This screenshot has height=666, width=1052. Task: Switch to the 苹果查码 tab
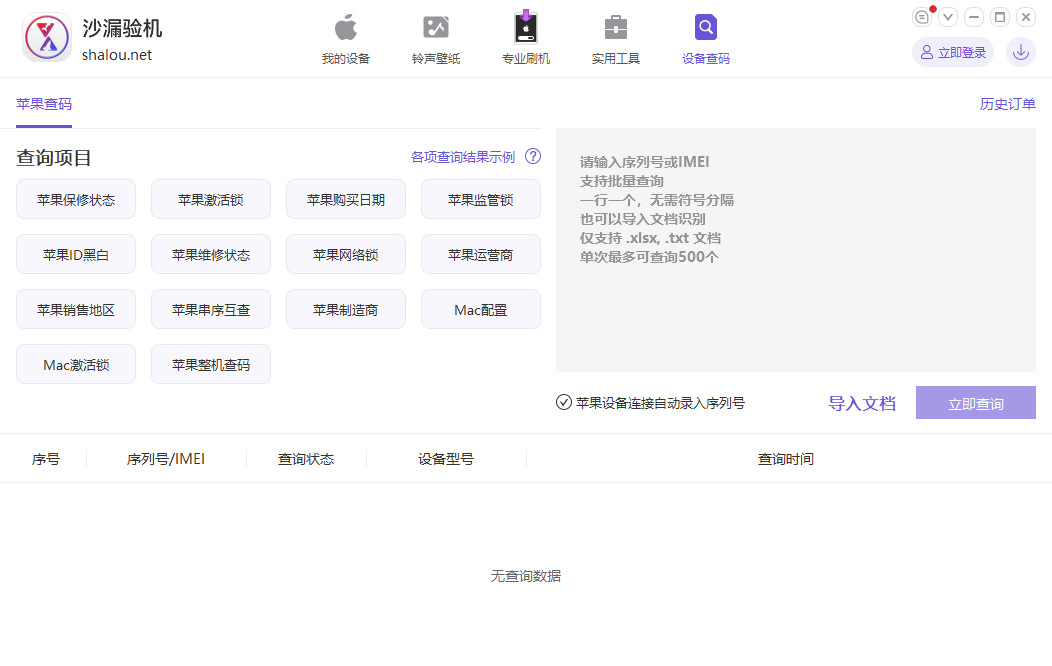pyautogui.click(x=44, y=104)
